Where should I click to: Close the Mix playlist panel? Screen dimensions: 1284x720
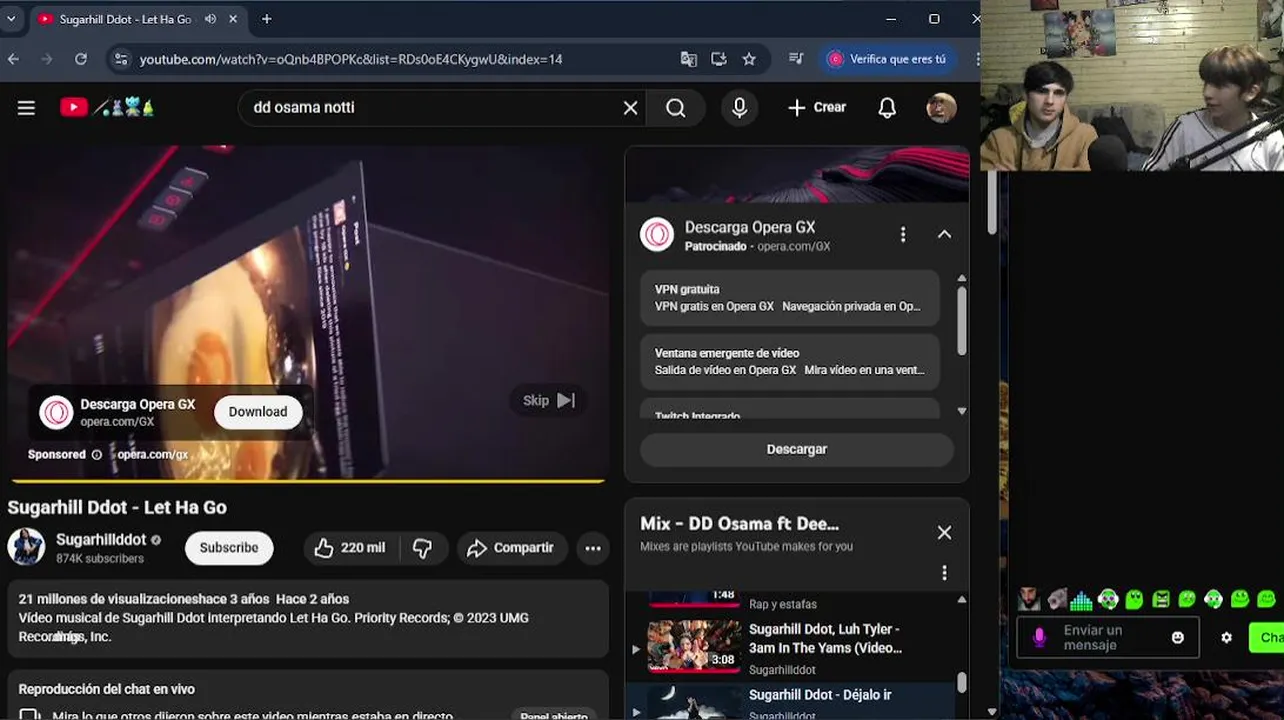coord(944,533)
